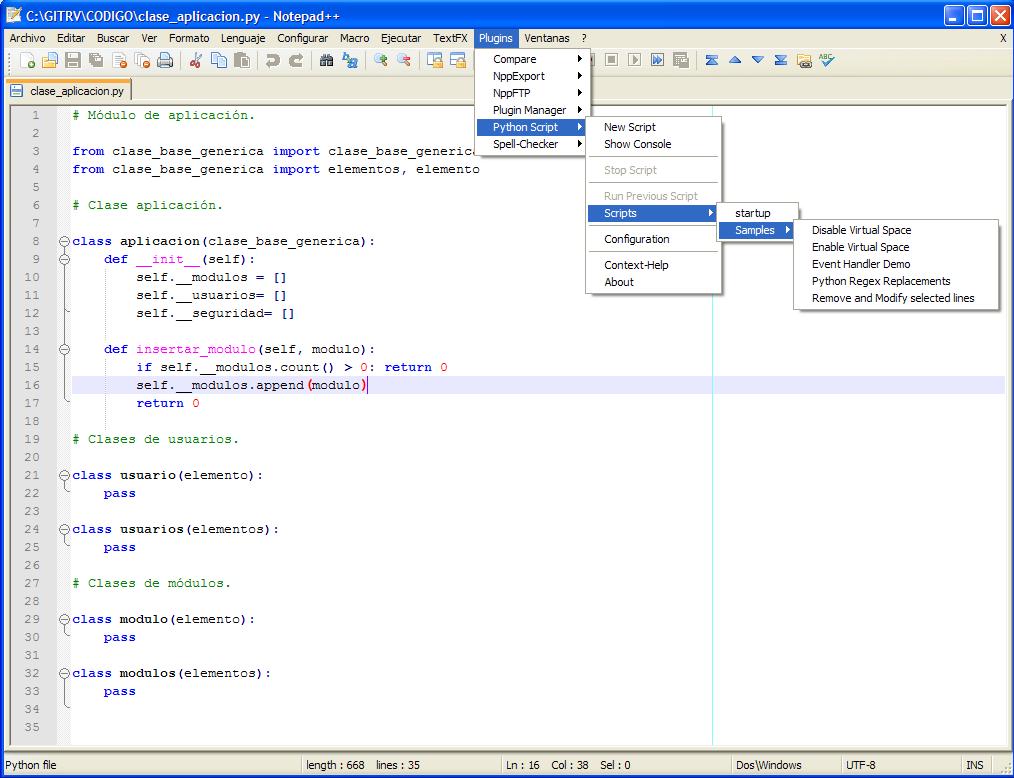Screen dimensions: 1014x778
Task: Select Show Console menu entry
Action: point(653,144)
